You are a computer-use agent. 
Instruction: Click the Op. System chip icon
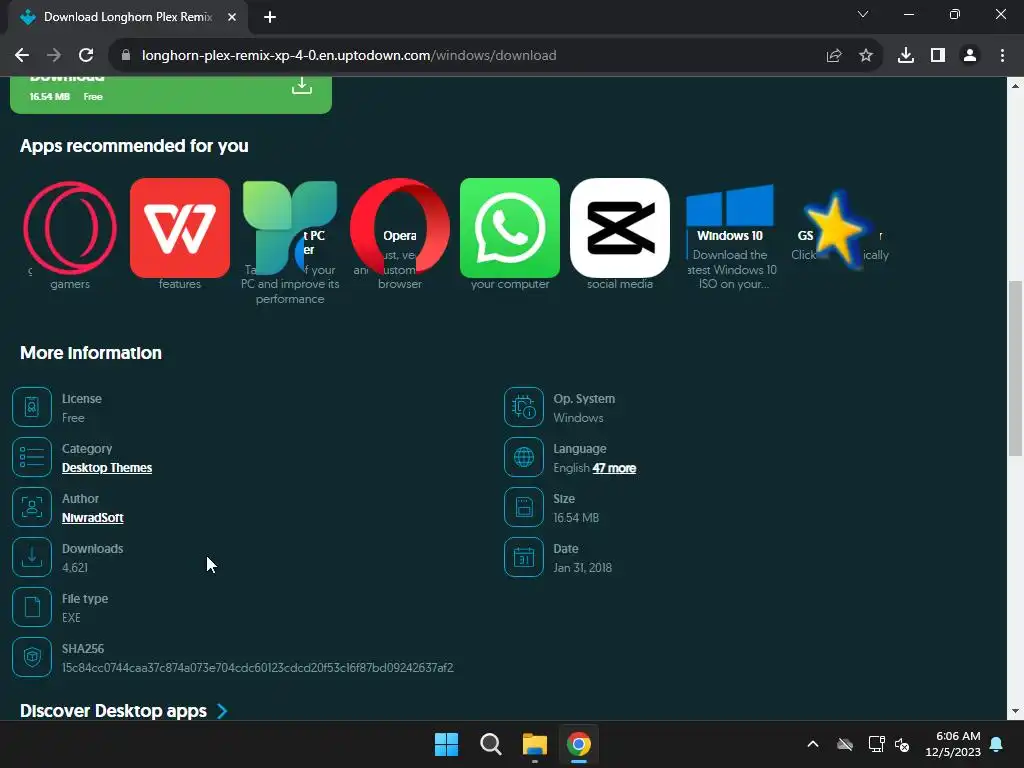[524, 407]
